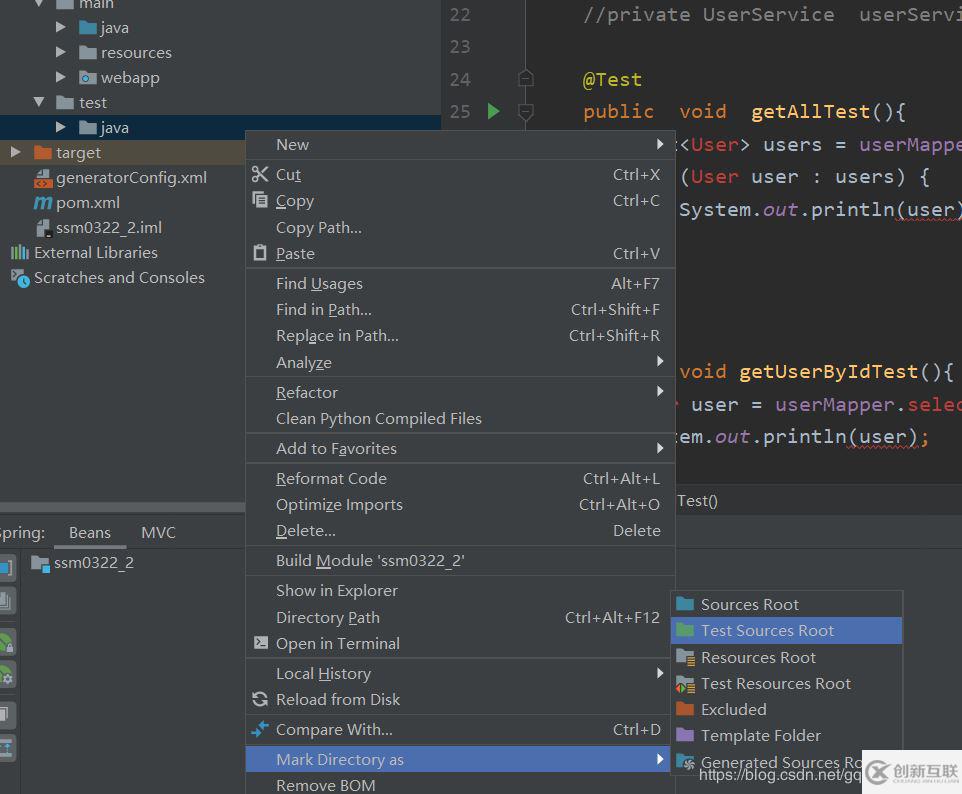This screenshot has width=962, height=794.
Task: Click the Reload from Disk icon
Action: point(260,699)
